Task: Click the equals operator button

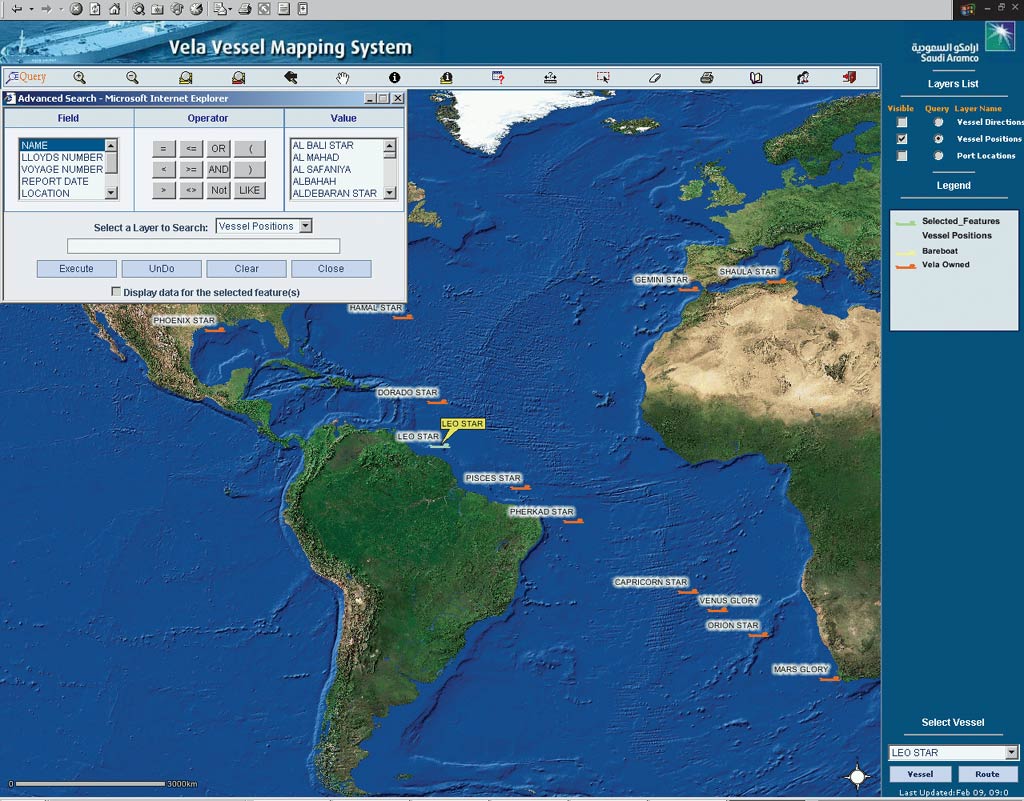Action: 163,149
